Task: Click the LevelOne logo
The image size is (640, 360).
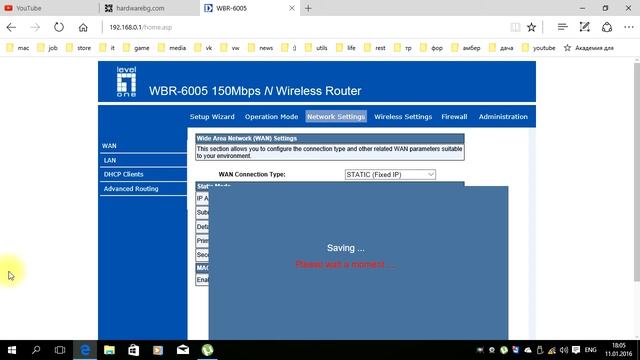Action: point(127,82)
